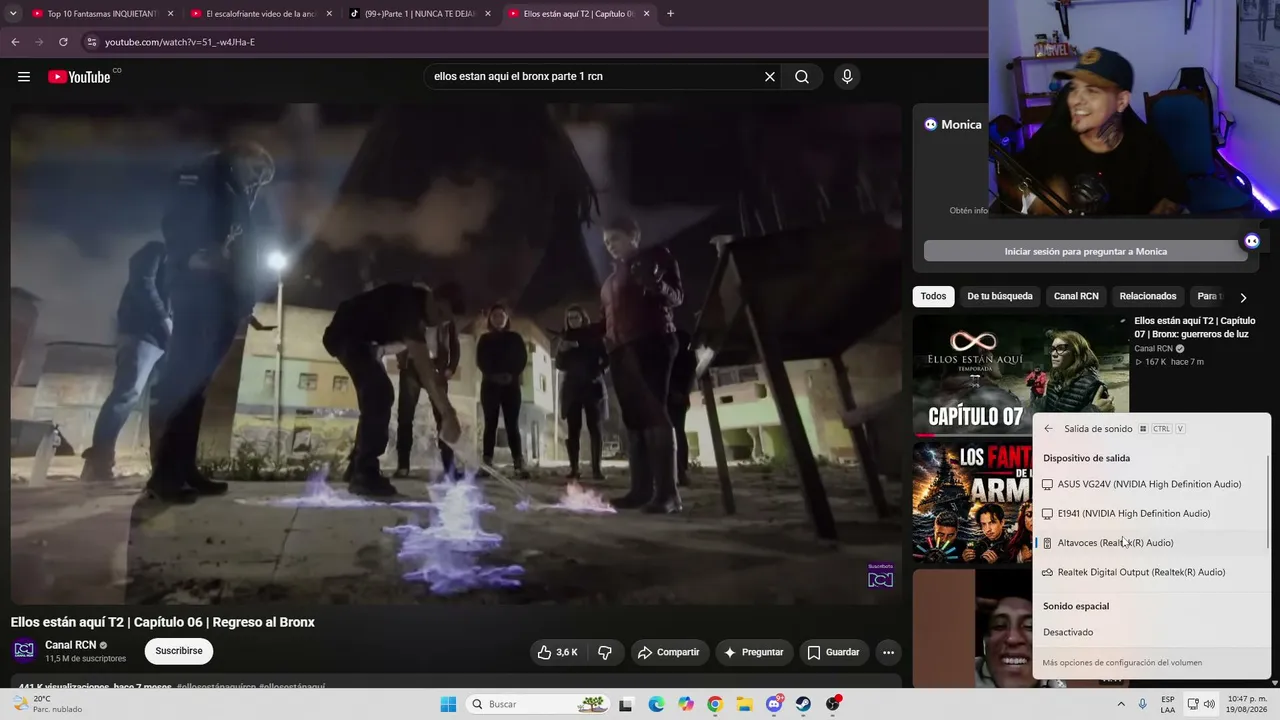Clear the YouTube search box text
The height and width of the screenshot is (720, 1280).
770,77
